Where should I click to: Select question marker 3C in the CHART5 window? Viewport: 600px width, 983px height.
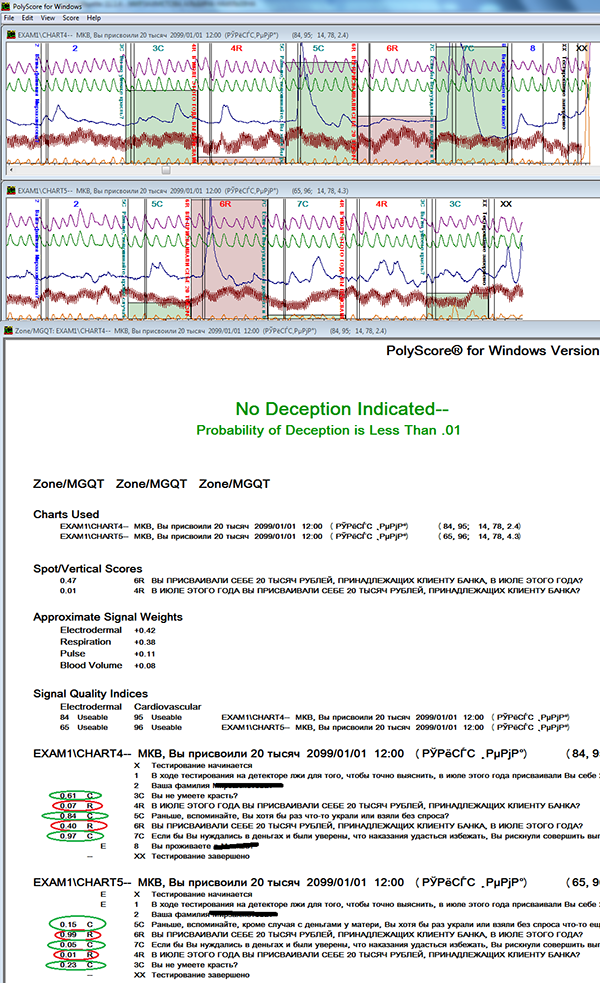pos(455,204)
